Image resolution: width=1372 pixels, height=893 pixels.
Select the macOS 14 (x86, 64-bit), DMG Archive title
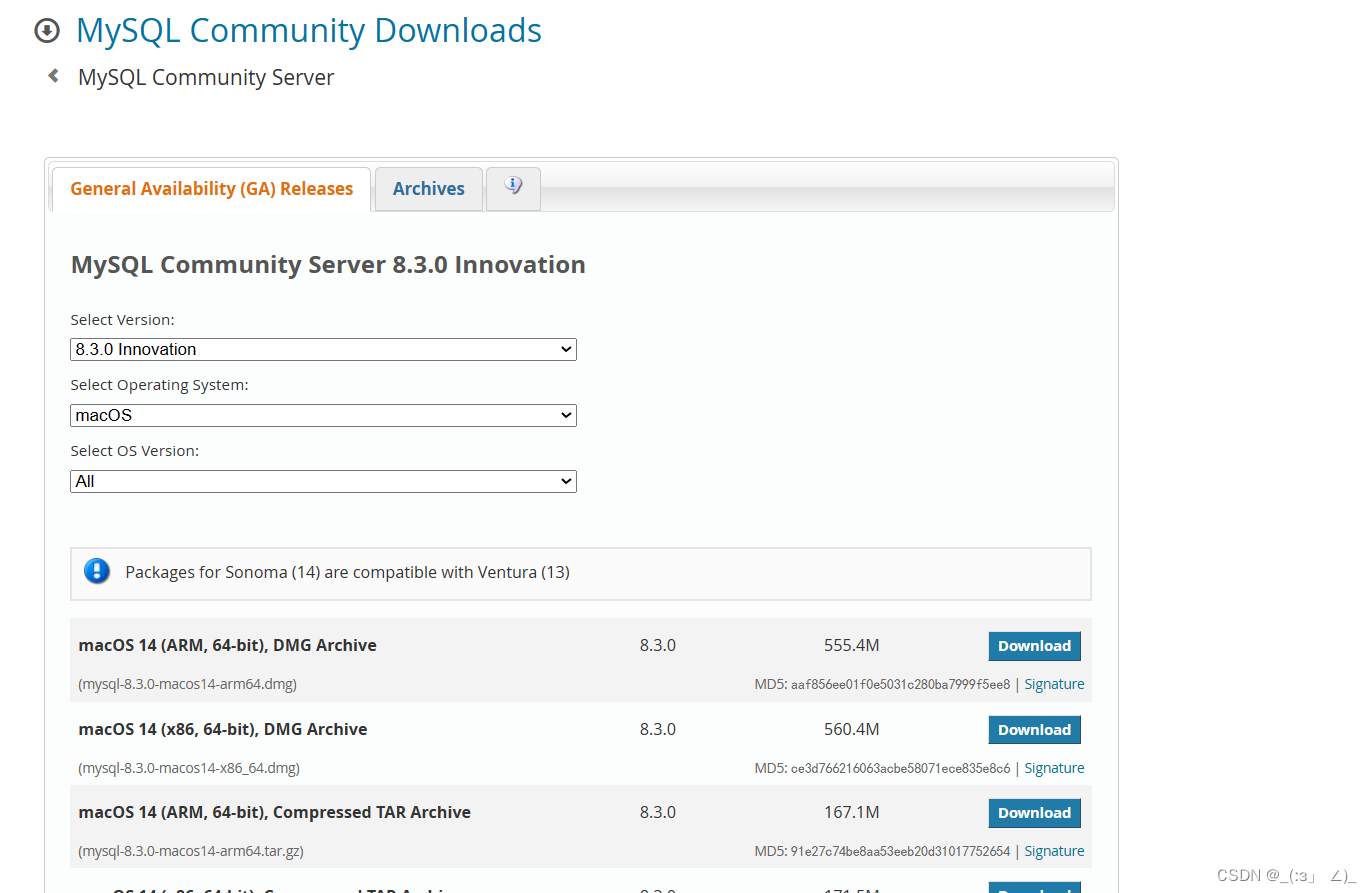coord(222,729)
